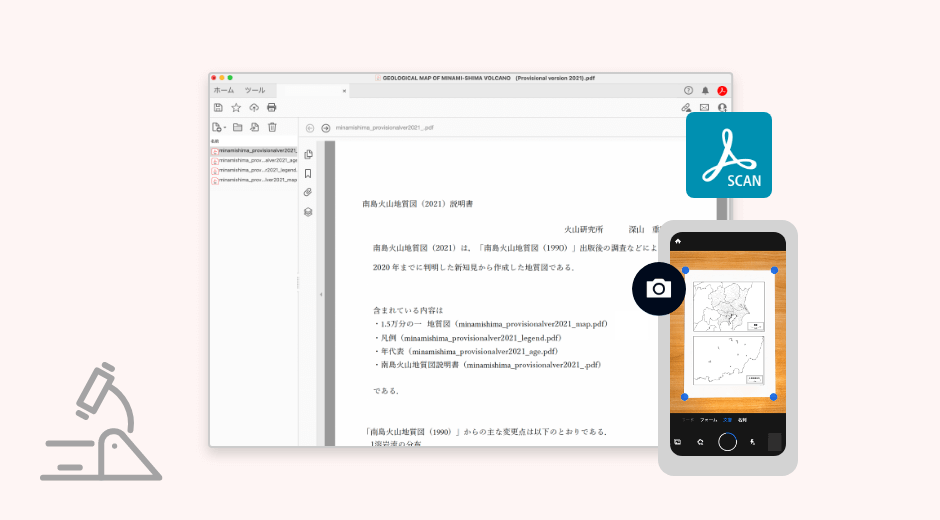Select 名刺 scan mode on phone

point(742,420)
